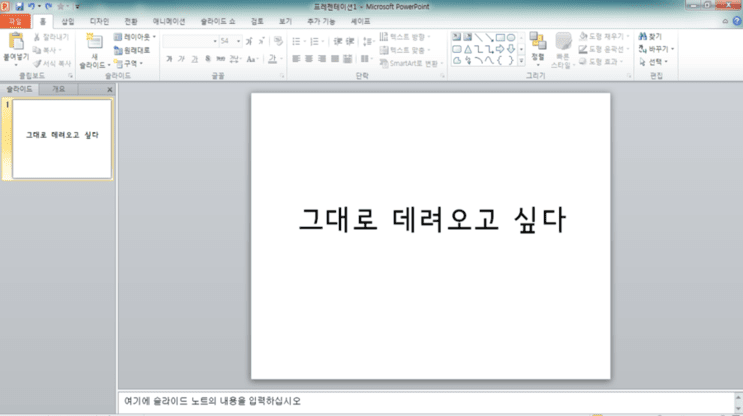Open the Insert (삽입) ribbon tab
The width and height of the screenshot is (743, 416).
pyautogui.click(x=68, y=21)
